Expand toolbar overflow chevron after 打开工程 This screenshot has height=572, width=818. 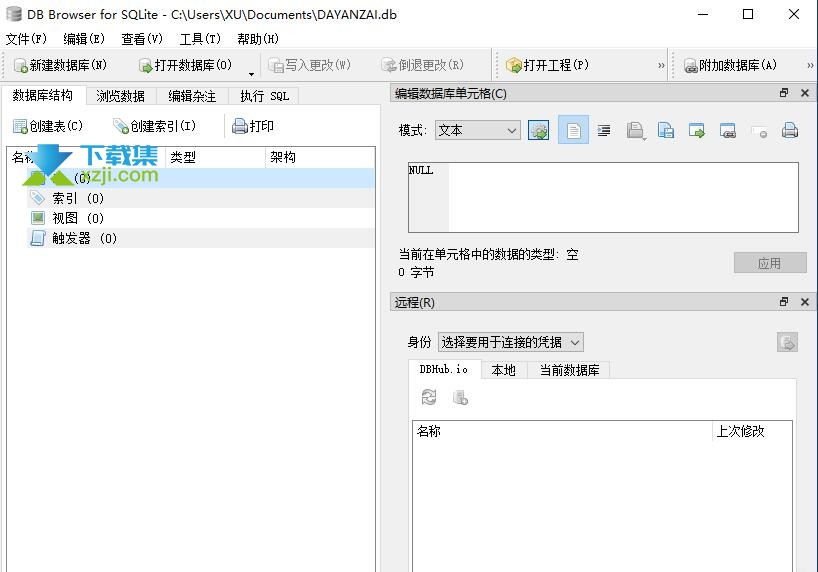(661, 65)
